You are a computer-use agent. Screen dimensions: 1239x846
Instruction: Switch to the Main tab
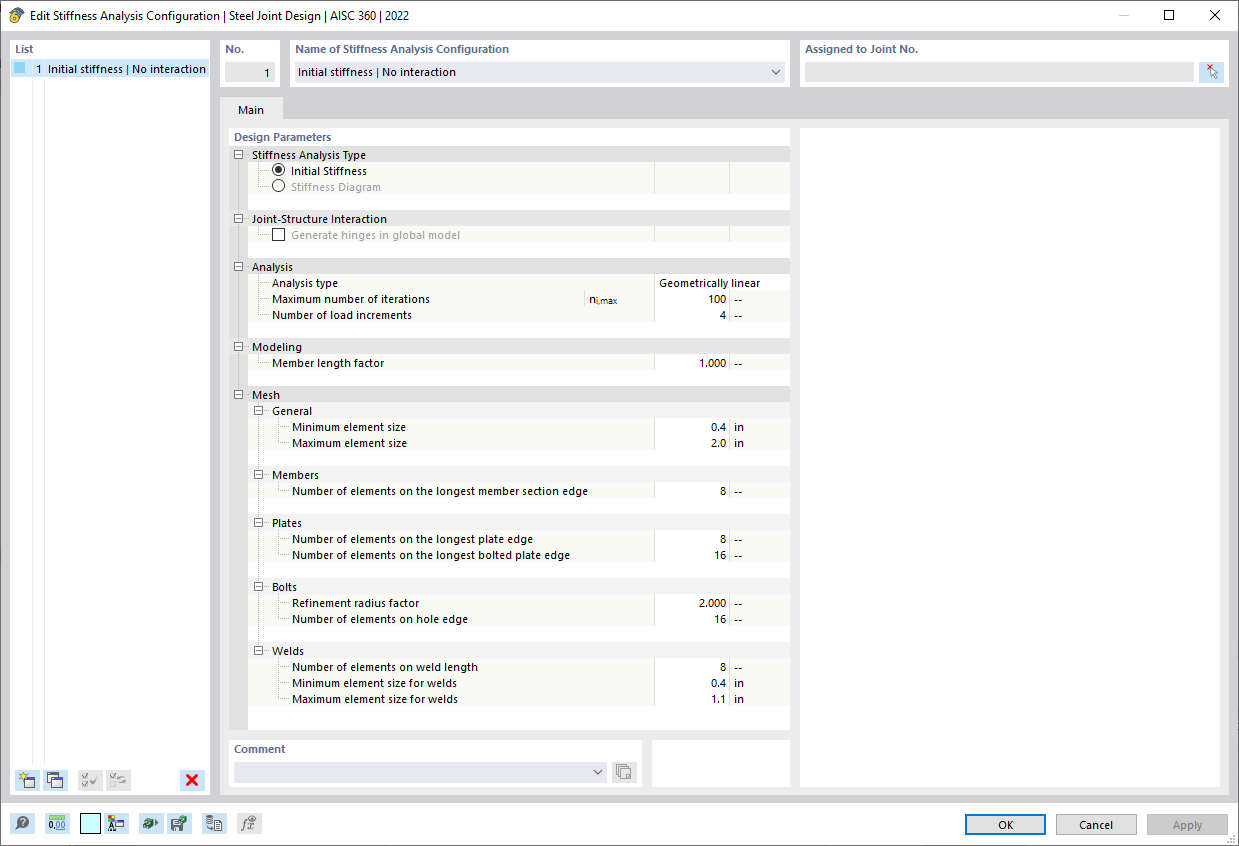(251, 110)
